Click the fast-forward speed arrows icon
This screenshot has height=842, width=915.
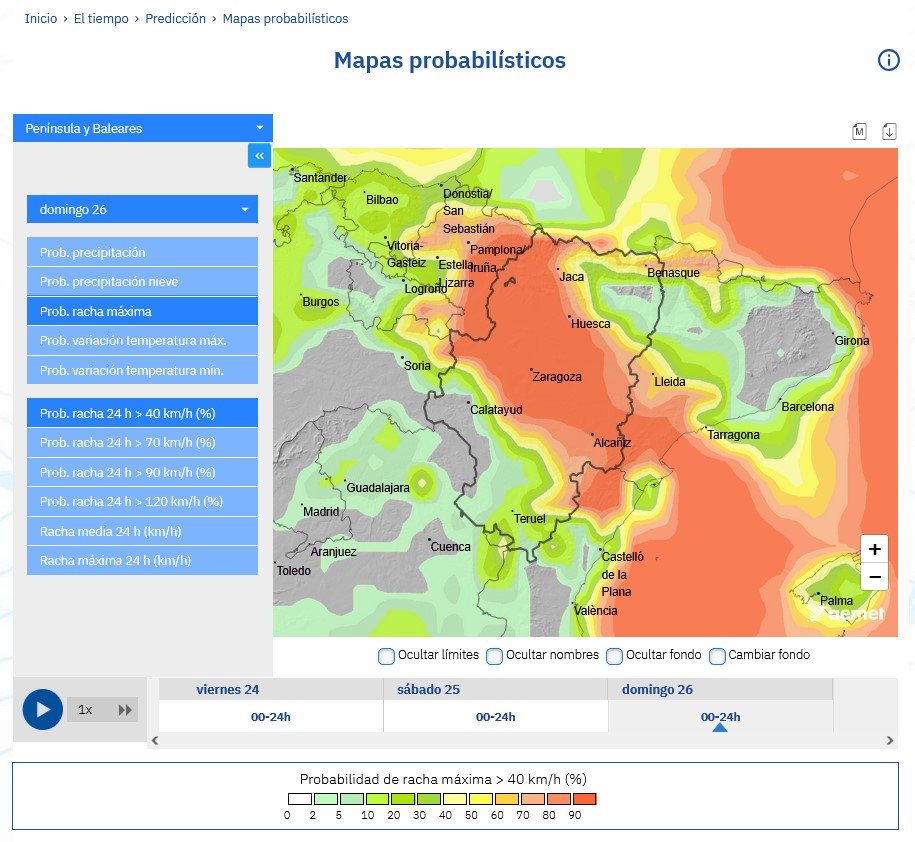[x=125, y=710]
